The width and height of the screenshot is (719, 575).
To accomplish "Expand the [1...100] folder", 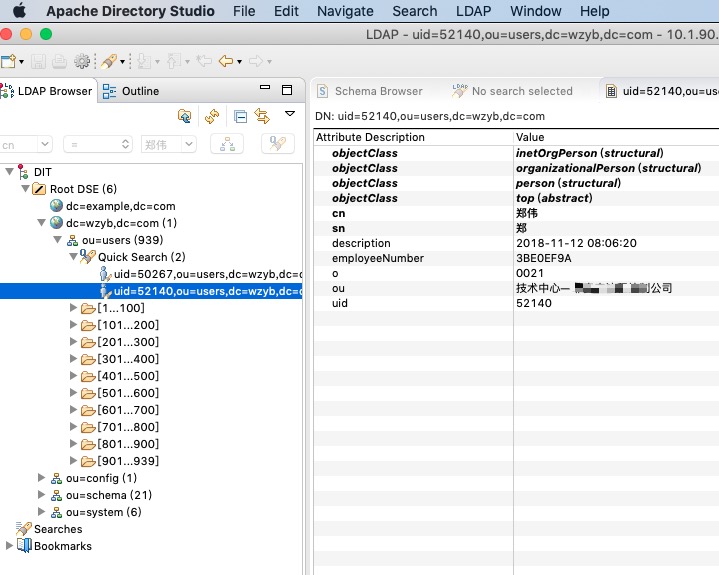I will [73, 308].
